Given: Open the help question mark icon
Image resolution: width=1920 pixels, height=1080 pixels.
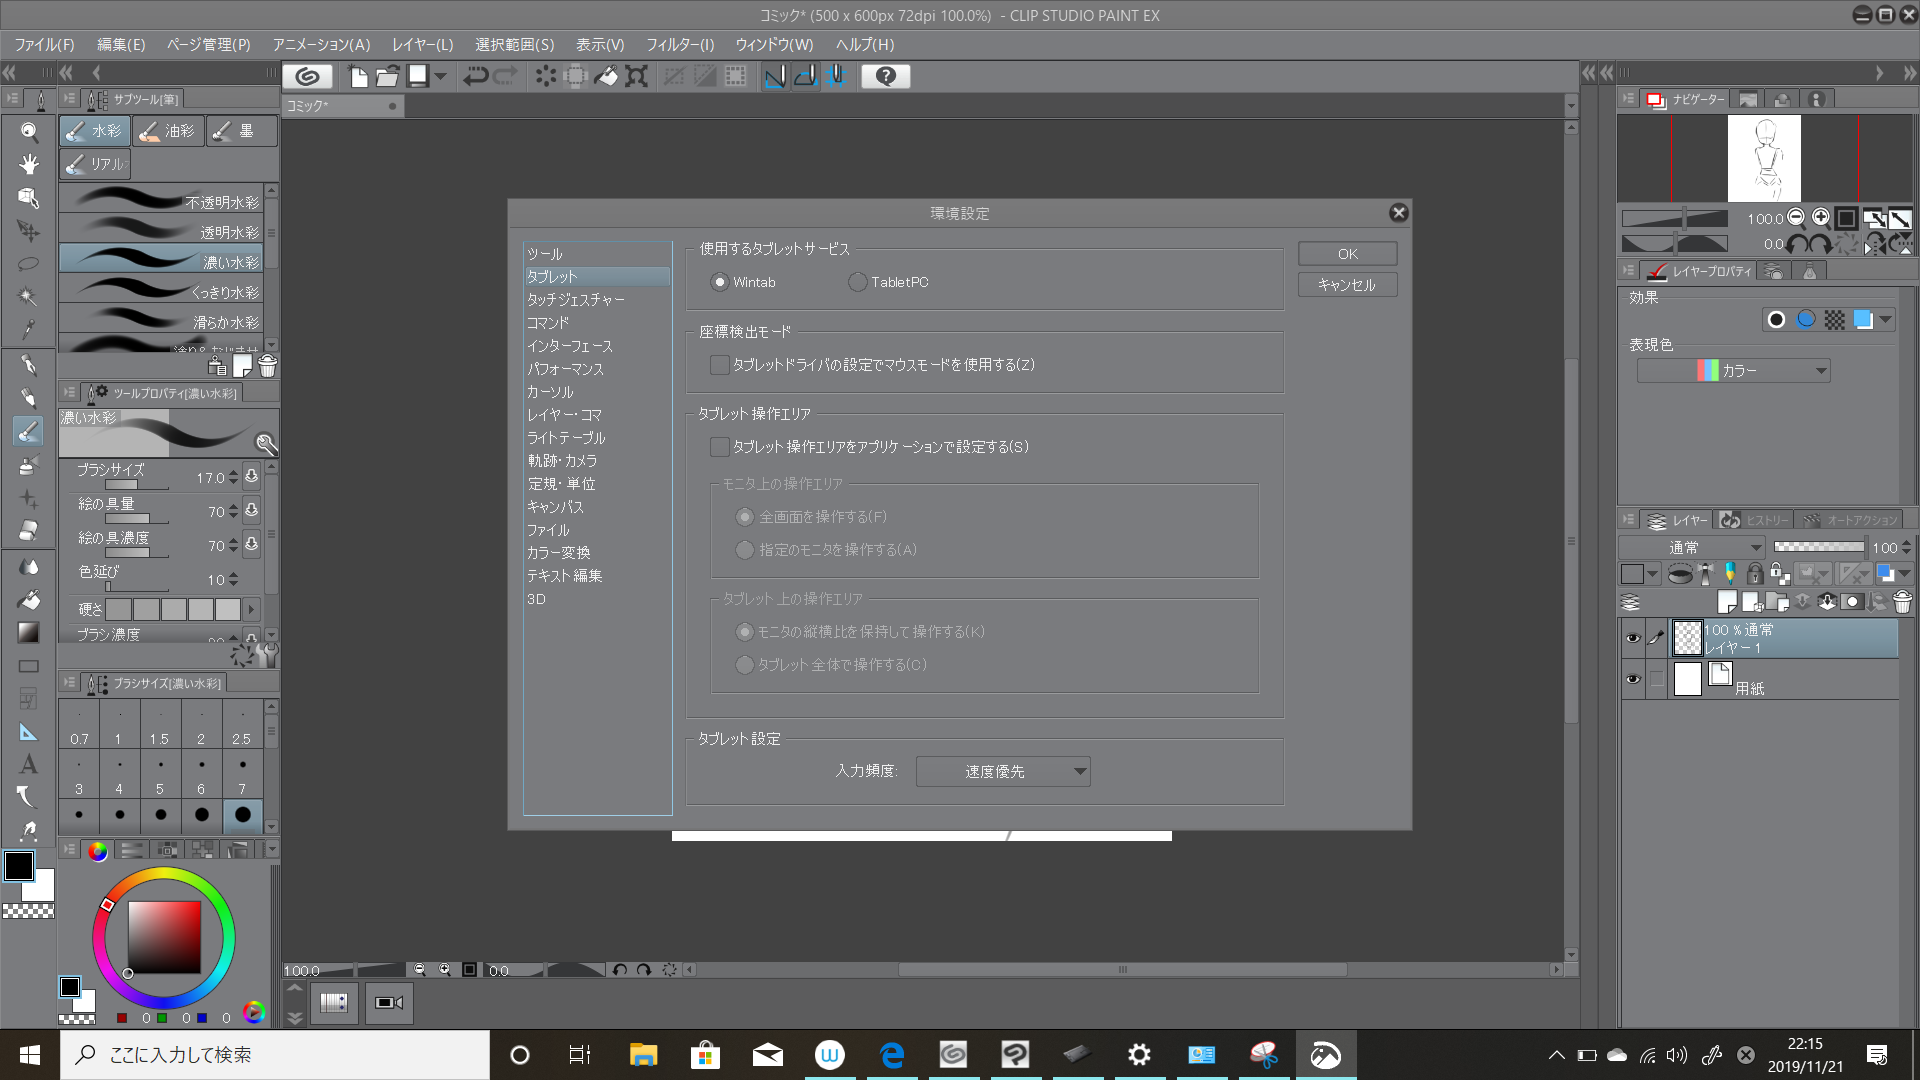Looking at the screenshot, I should (885, 76).
